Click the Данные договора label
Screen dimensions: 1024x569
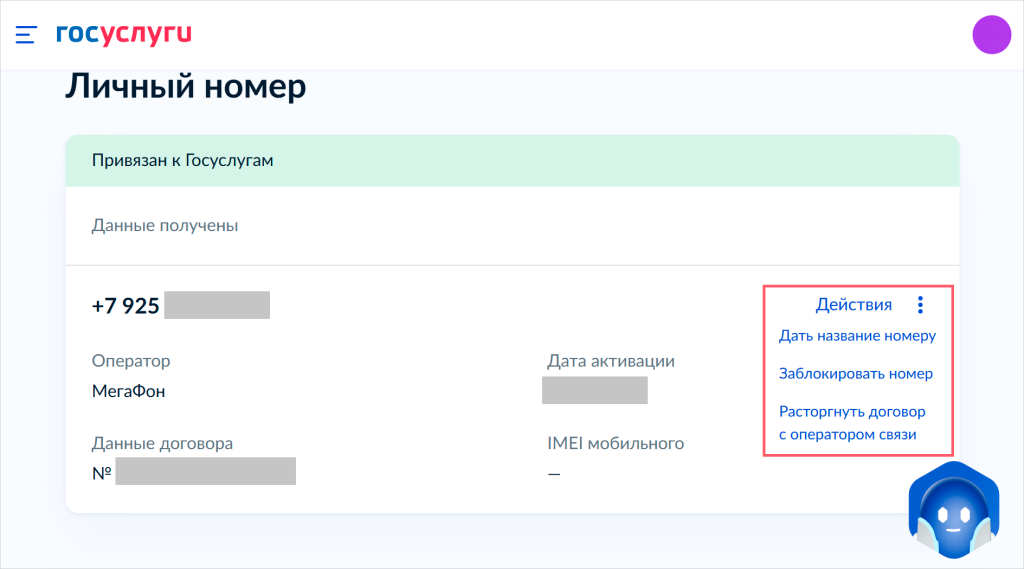pyautogui.click(x=162, y=443)
